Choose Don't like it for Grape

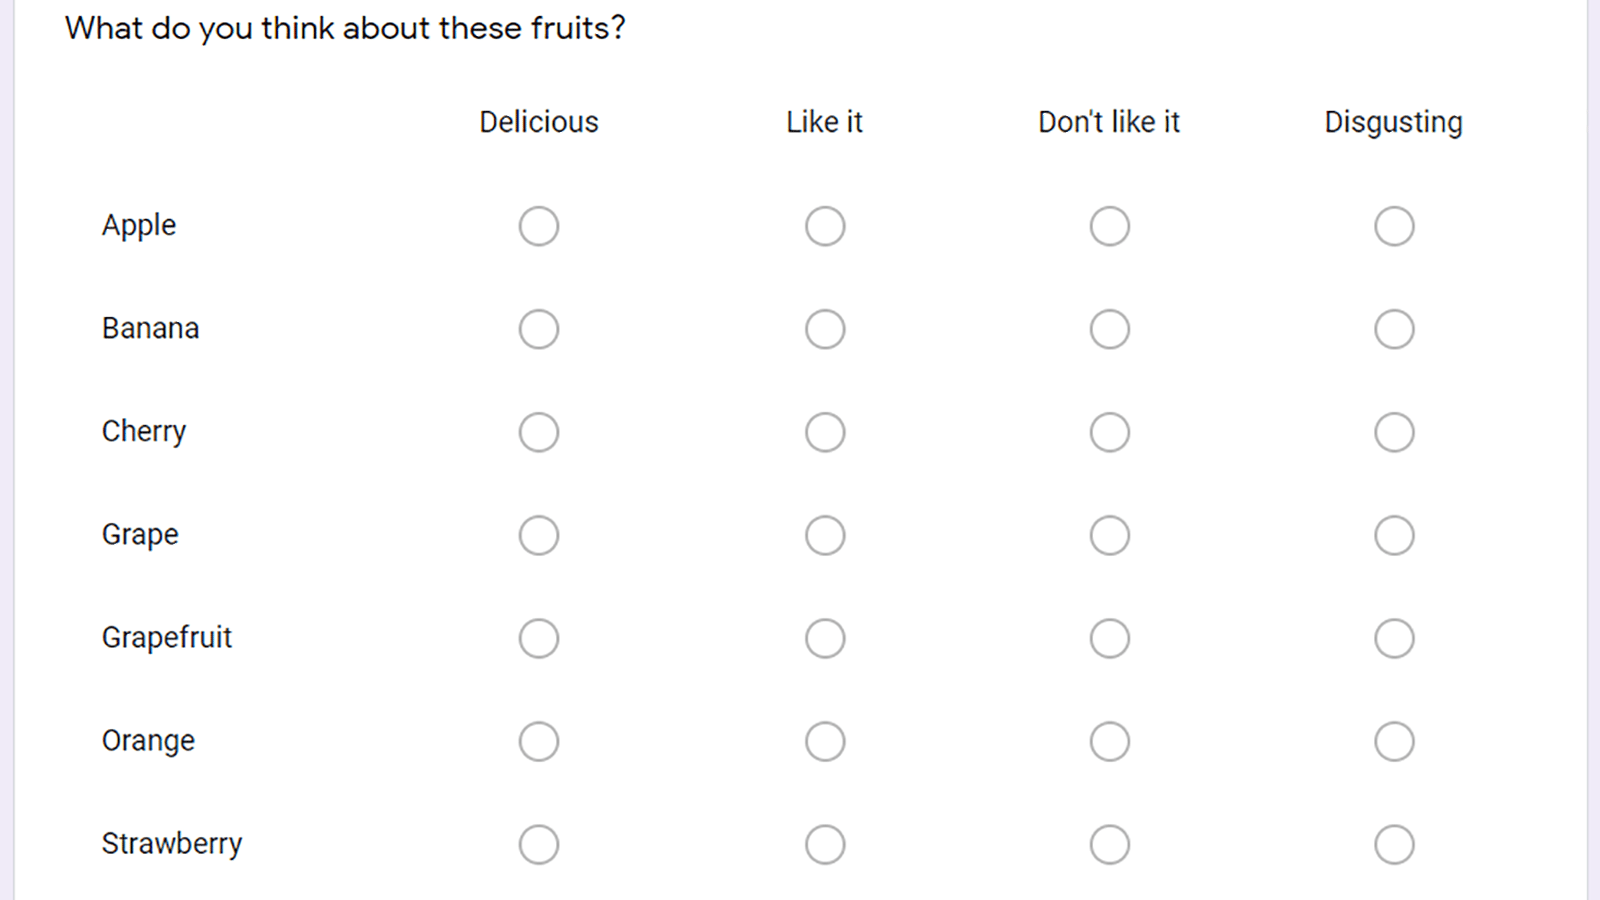pos(1110,535)
